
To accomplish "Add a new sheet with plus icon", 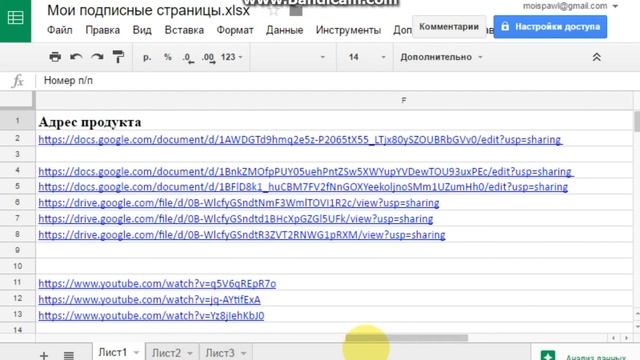I will point(44,355).
